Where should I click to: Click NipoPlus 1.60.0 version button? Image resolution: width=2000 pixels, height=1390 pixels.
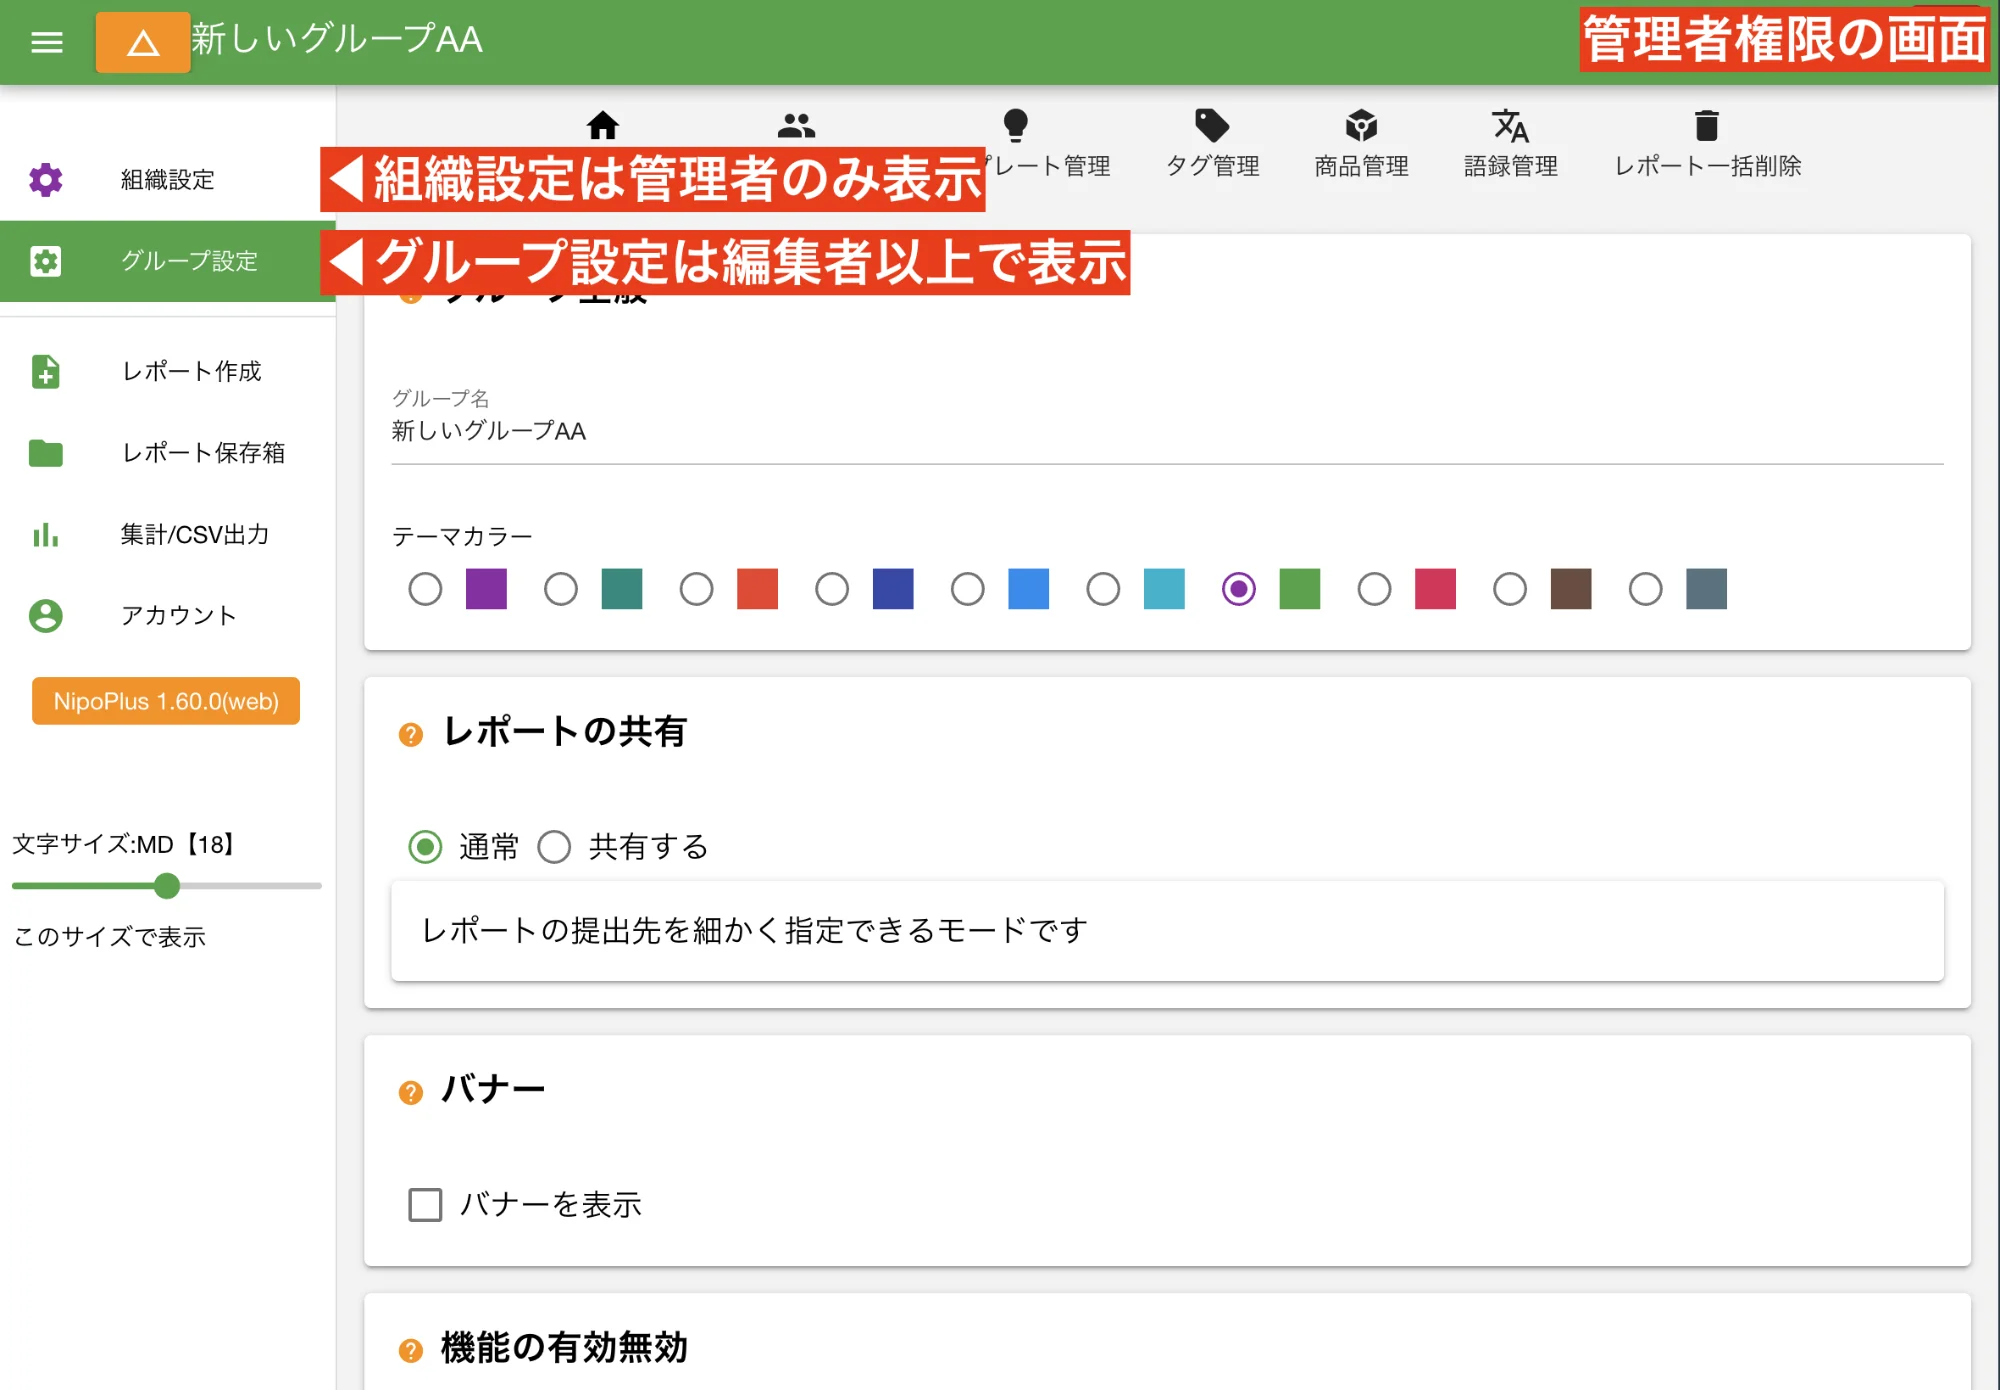167,700
